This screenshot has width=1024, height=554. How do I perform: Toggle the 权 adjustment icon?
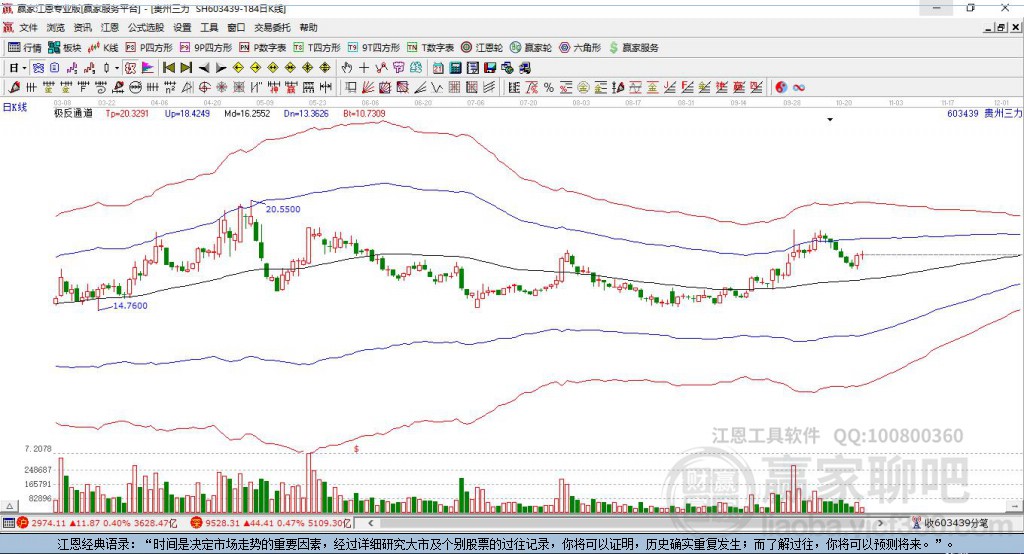coord(130,68)
